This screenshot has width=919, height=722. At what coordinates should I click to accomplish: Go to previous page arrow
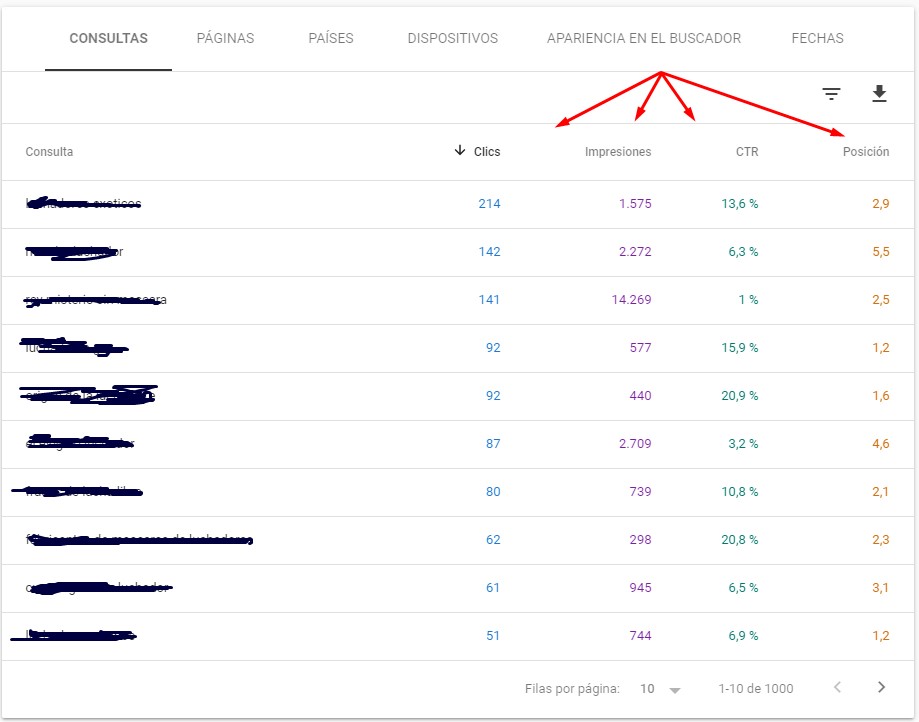point(837,687)
